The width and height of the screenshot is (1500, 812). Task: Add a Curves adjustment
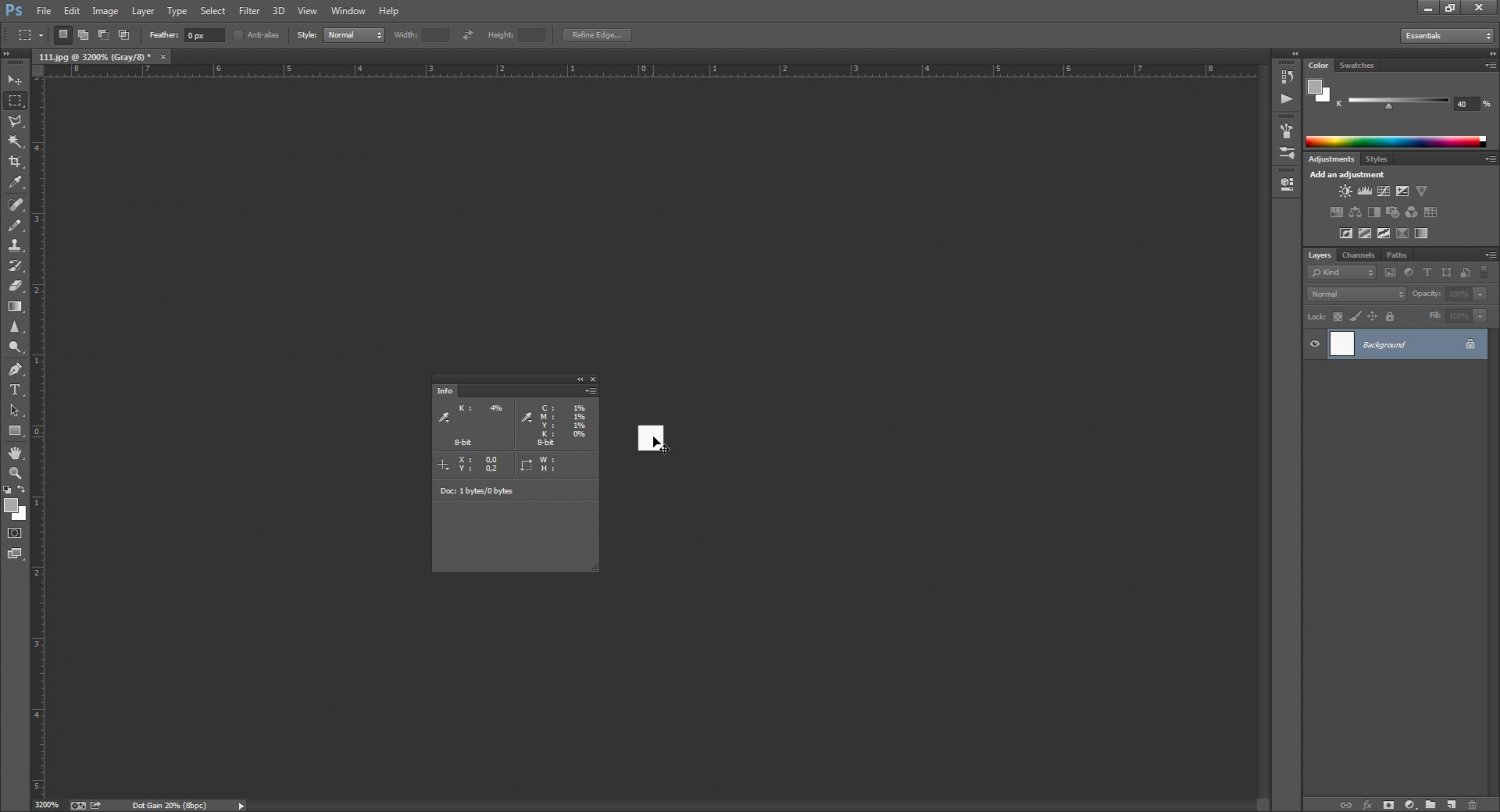point(1383,191)
